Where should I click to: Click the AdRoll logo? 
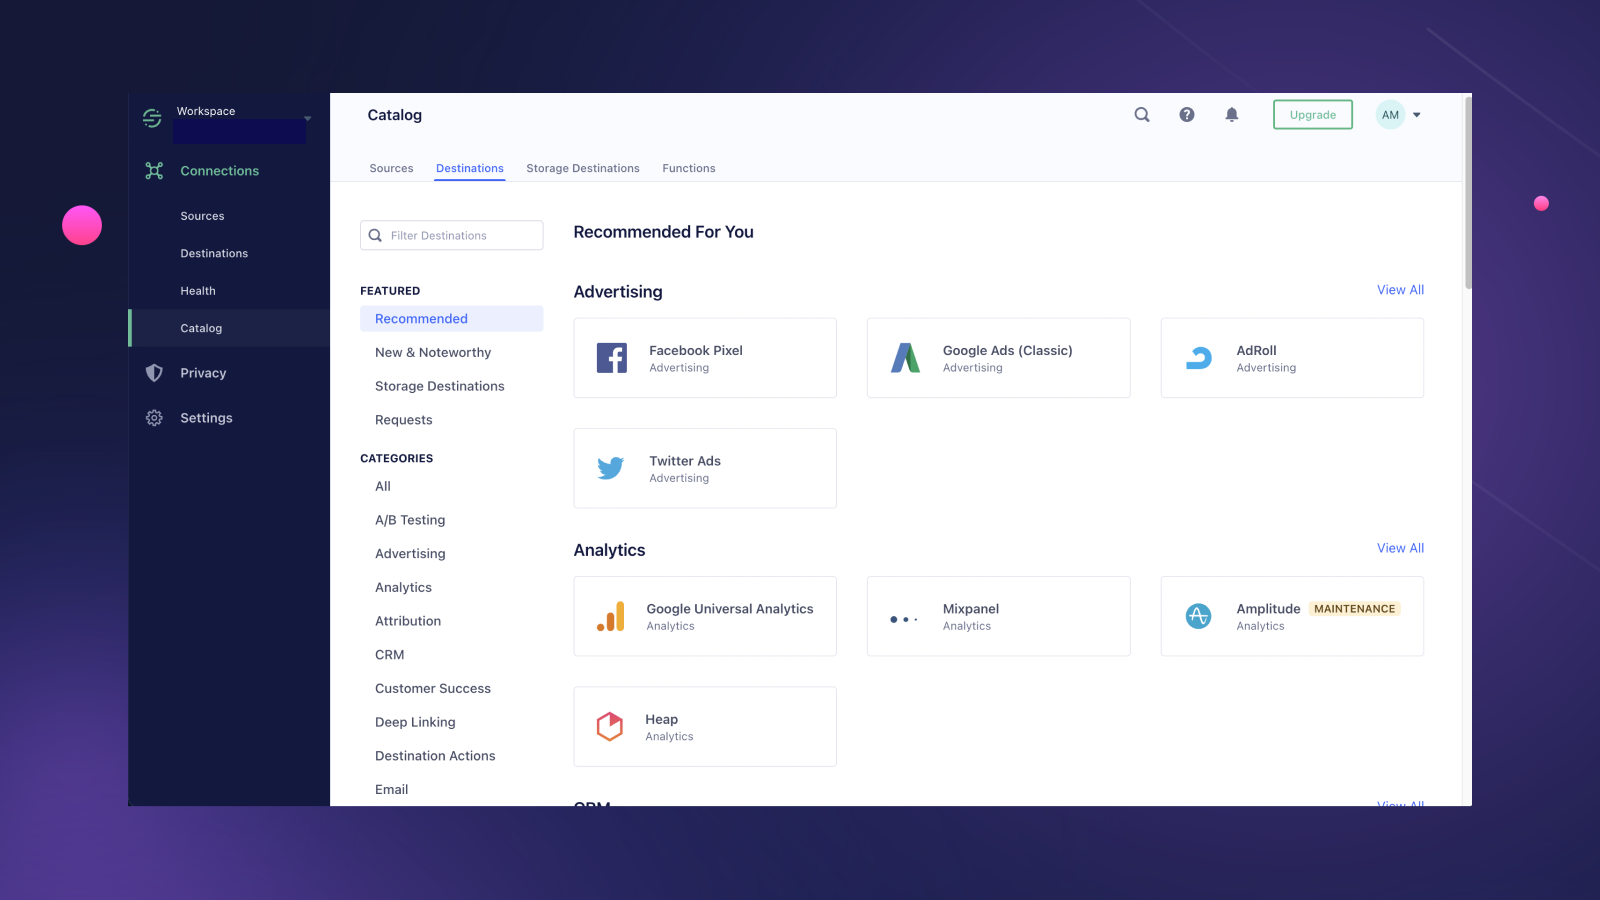tap(1198, 358)
